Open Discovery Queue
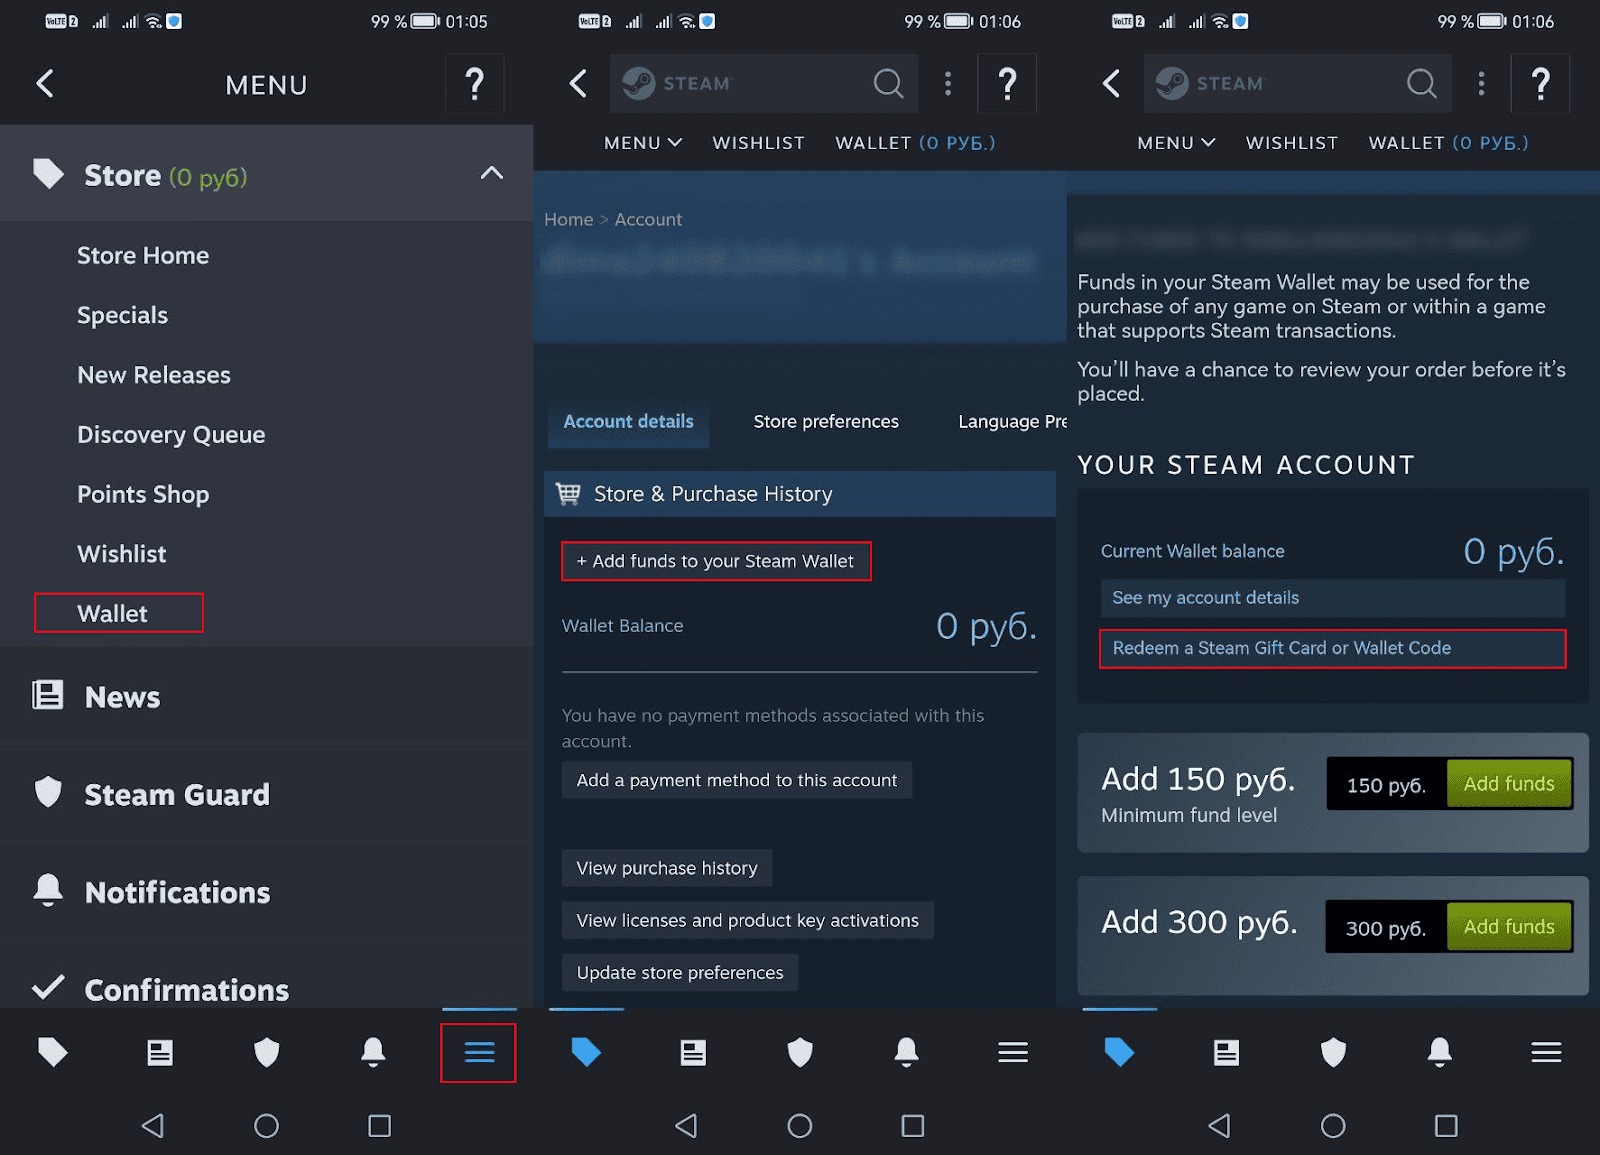Viewport: 1600px width, 1155px height. [x=171, y=435]
